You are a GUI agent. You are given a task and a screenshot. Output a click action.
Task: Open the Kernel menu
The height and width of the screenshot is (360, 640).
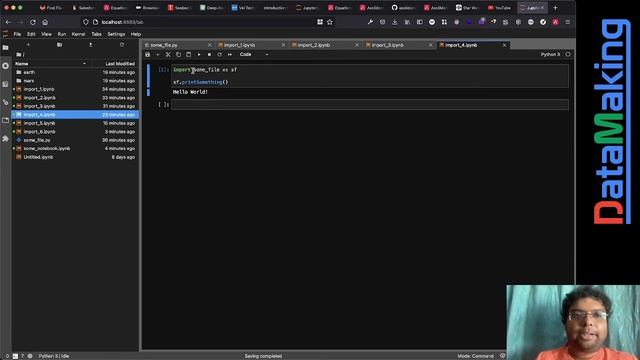[78, 34]
